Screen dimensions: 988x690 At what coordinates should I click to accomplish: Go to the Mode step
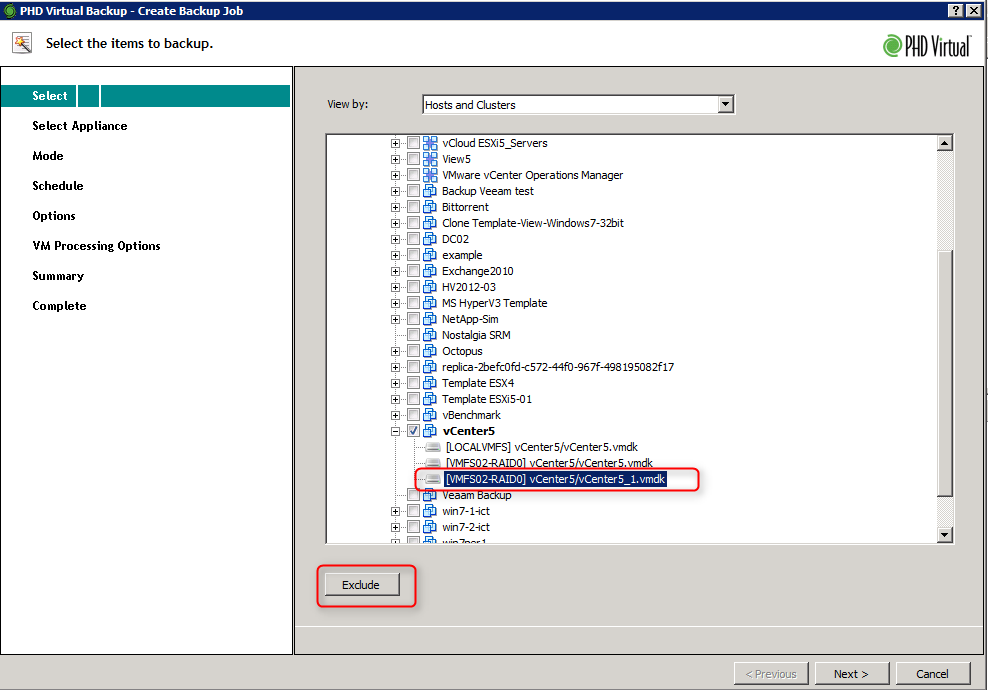(48, 156)
